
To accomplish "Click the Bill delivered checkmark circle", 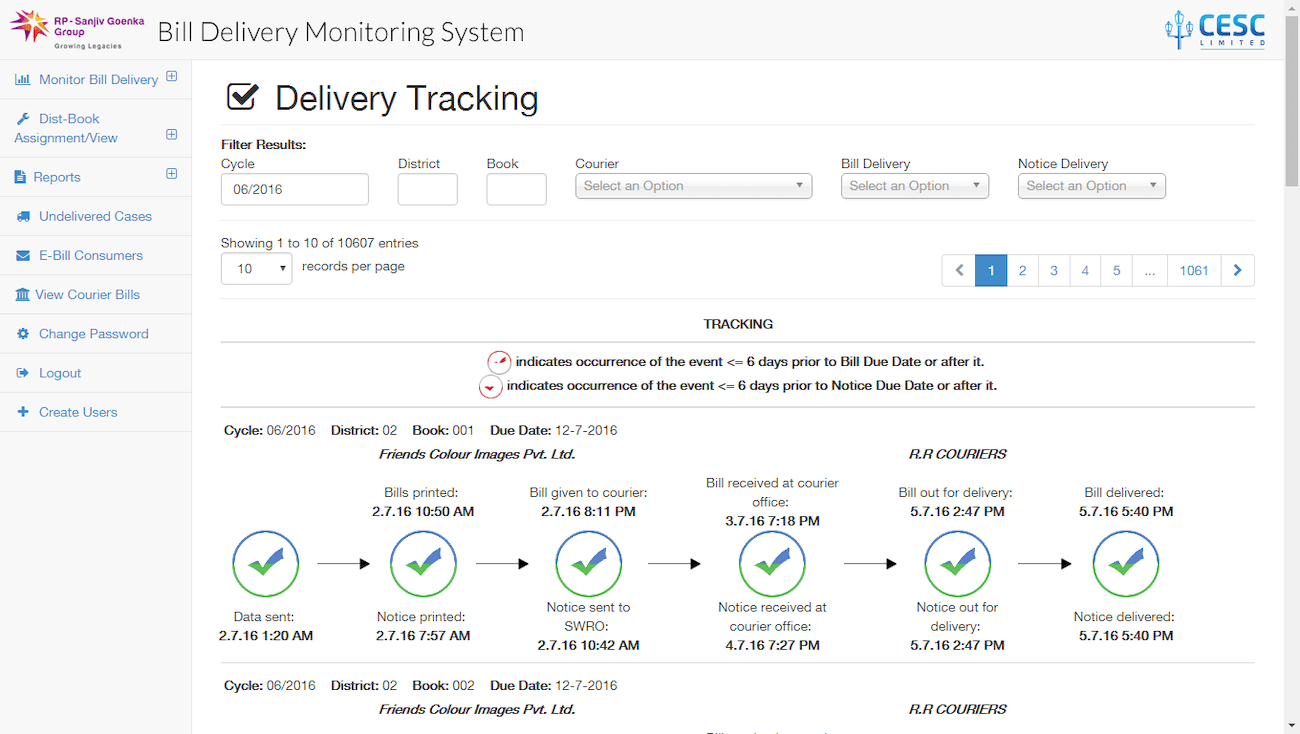I will coord(1125,564).
